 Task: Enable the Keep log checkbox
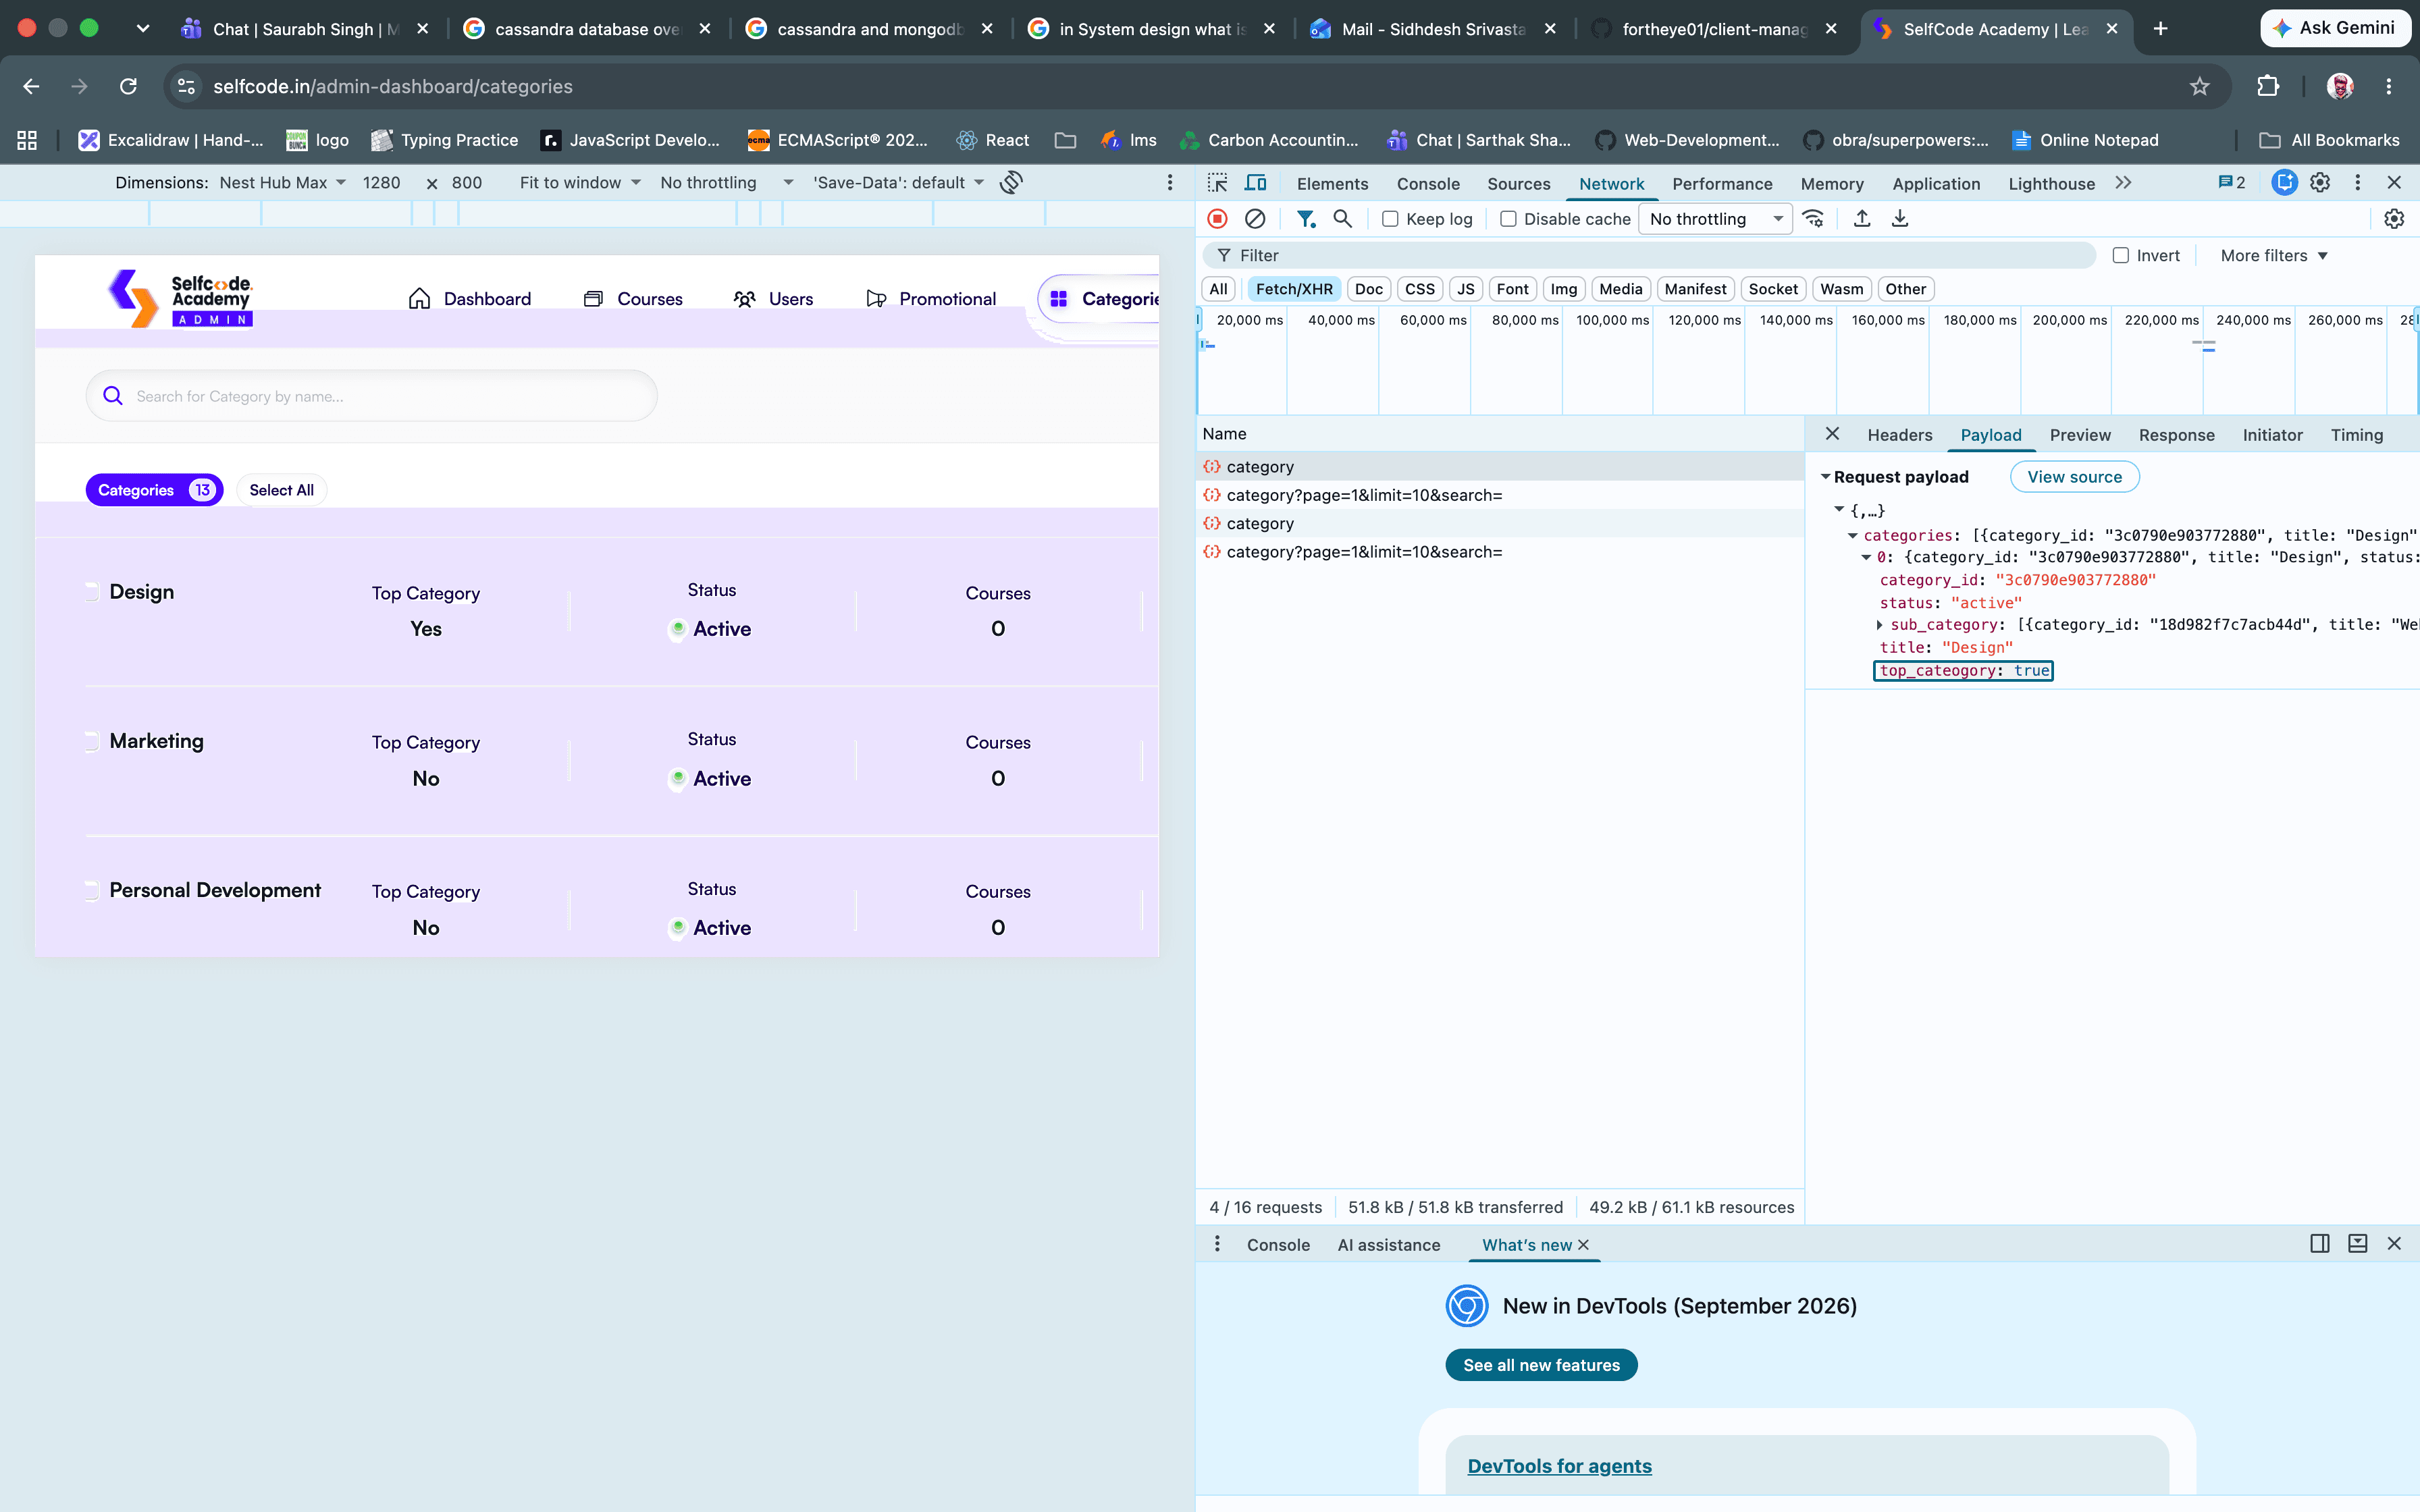click(1390, 219)
